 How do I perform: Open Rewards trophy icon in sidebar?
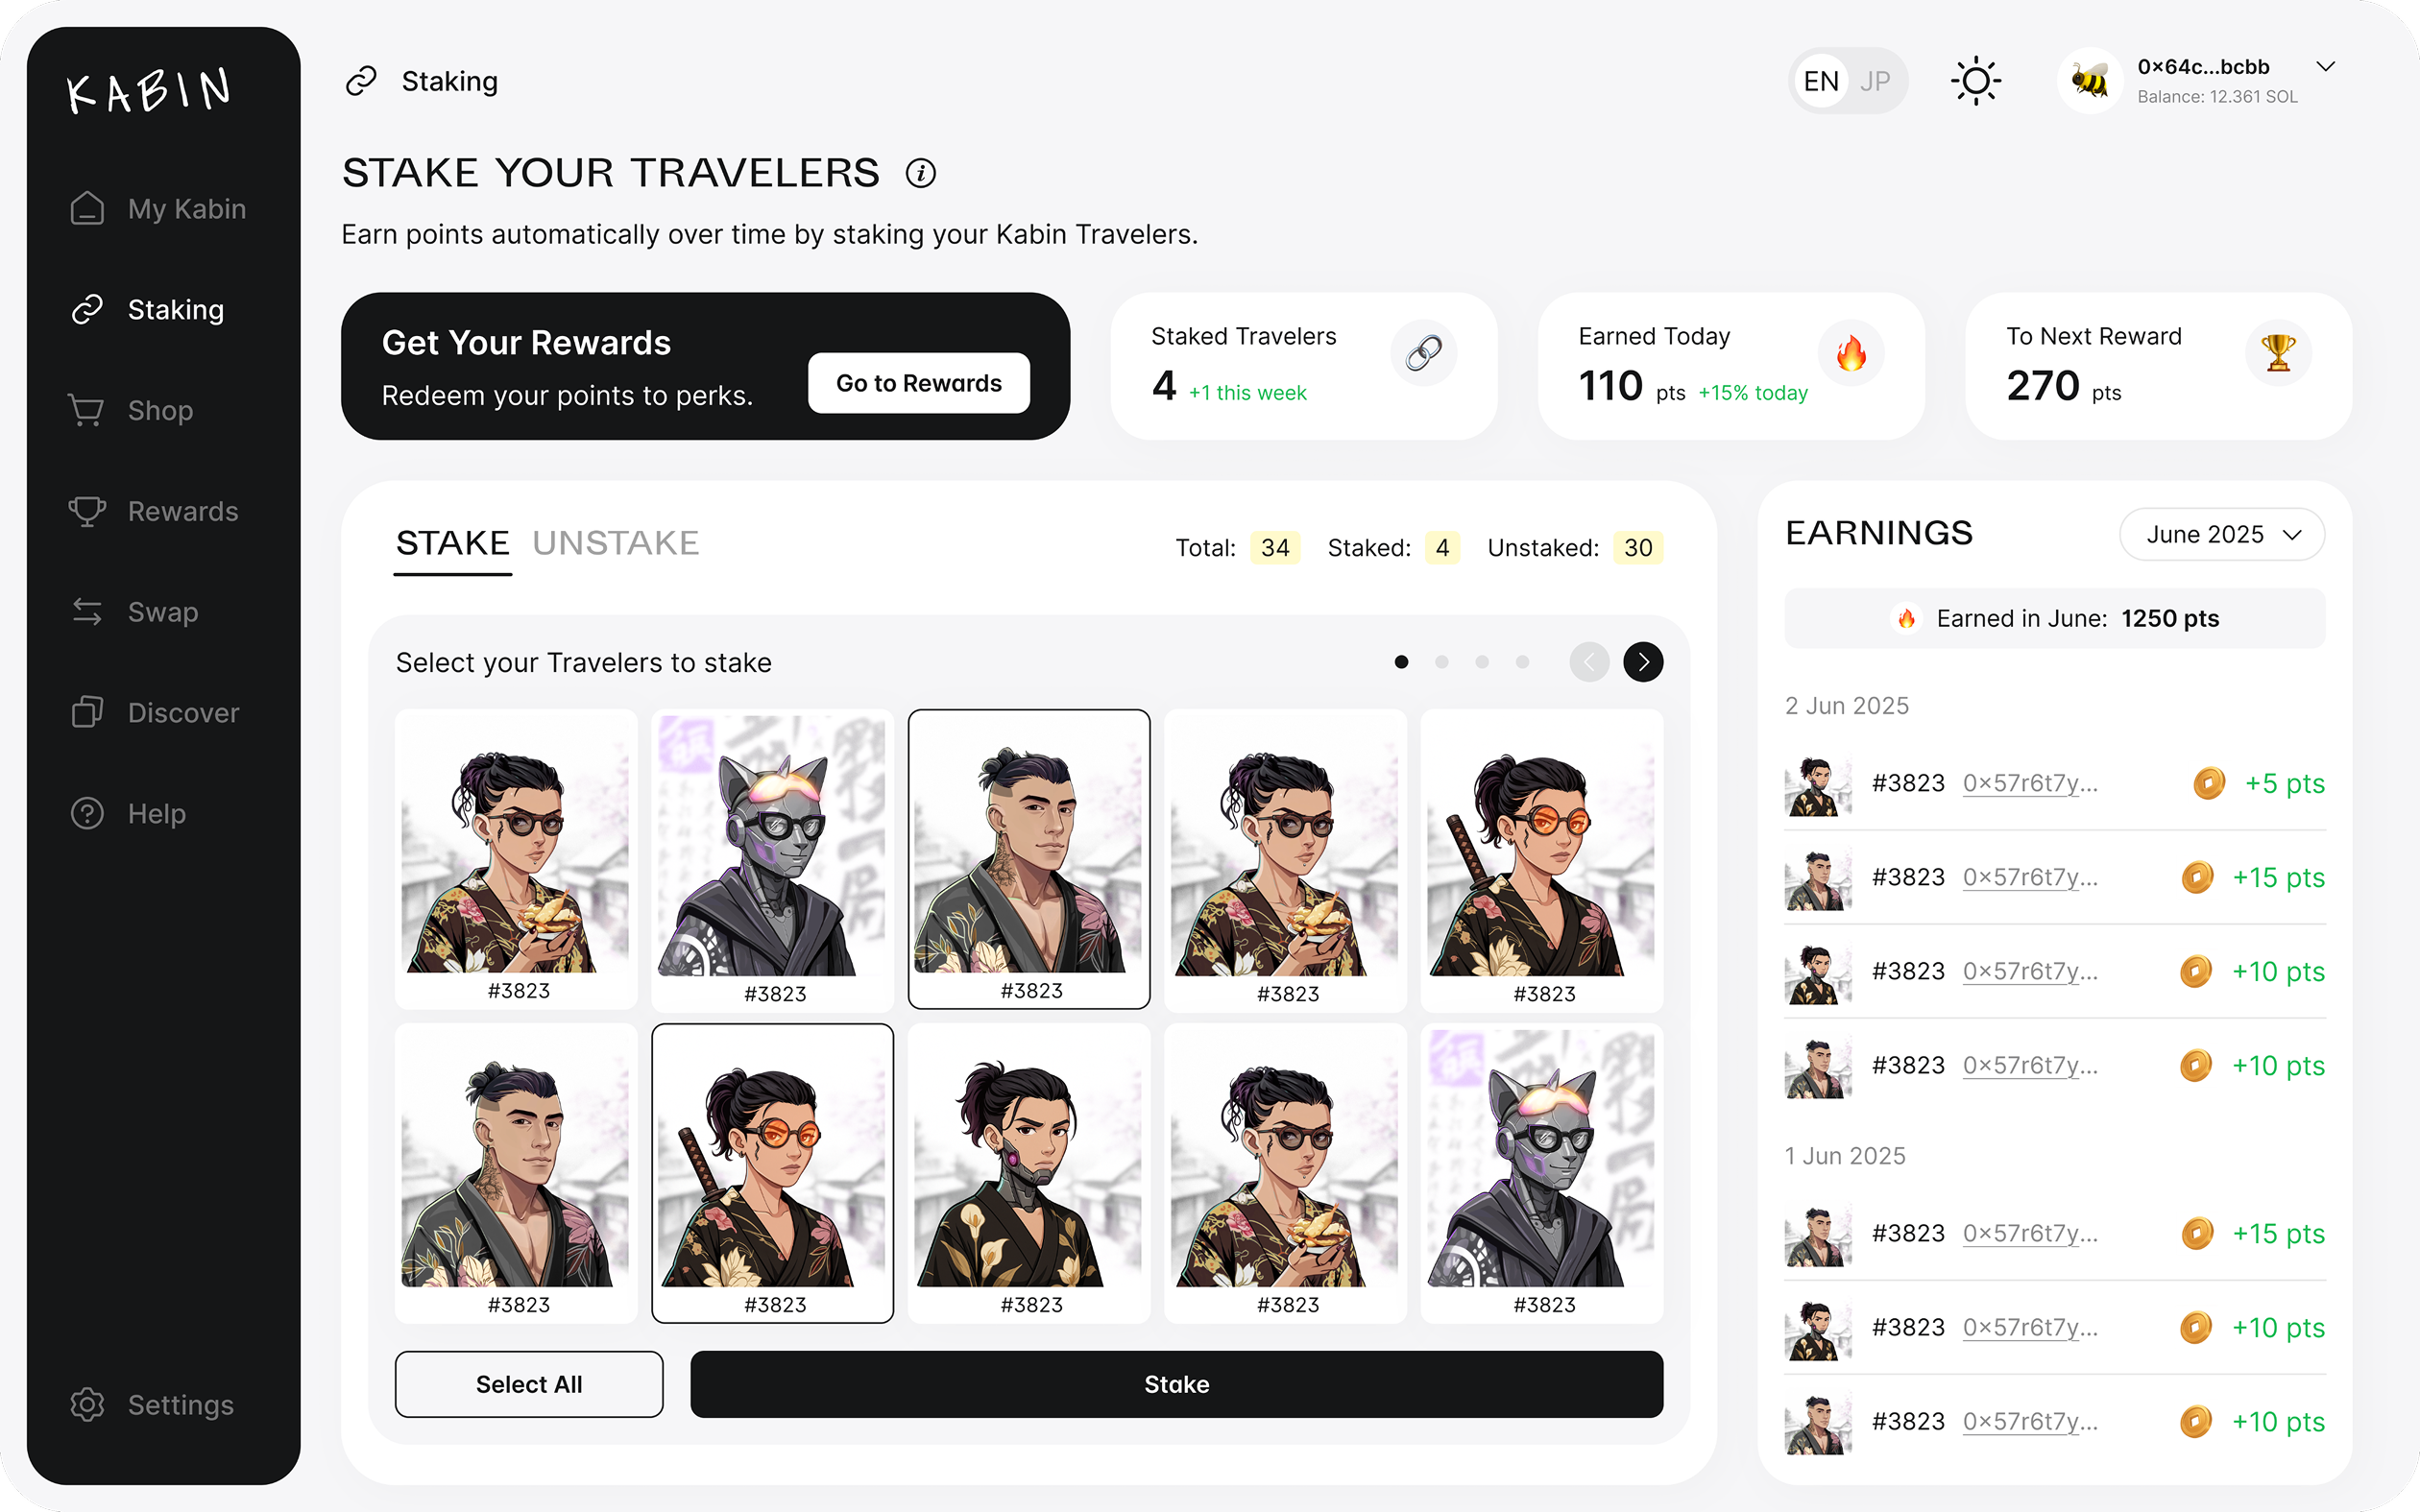tap(87, 511)
